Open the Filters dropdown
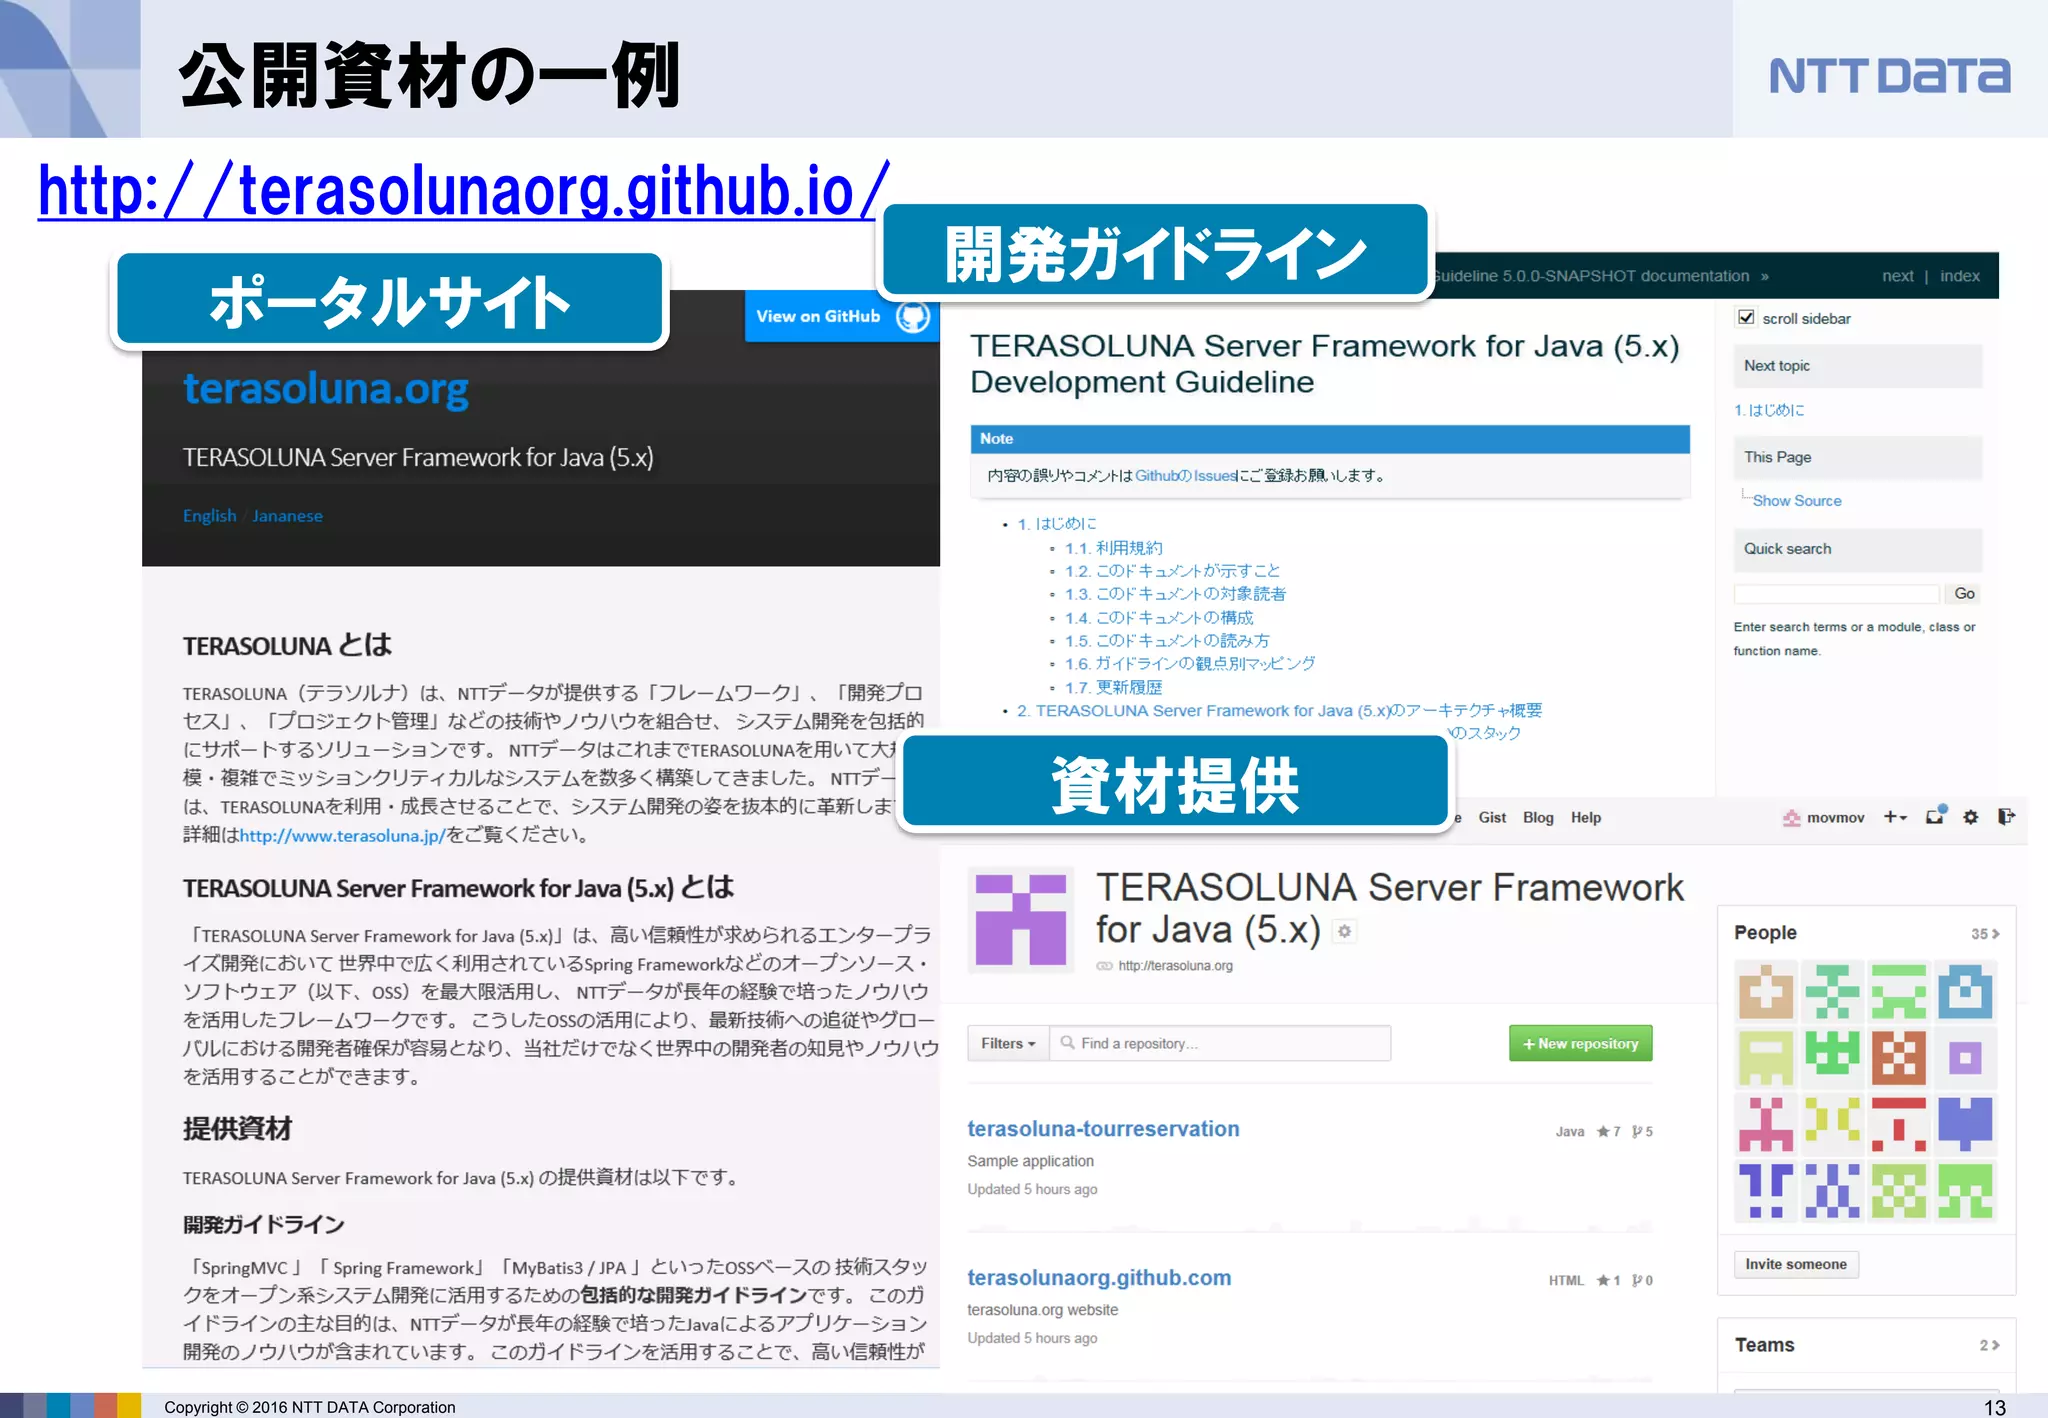The height and width of the screenshot is (1418, 2048). click(x=1008, y=1043)
